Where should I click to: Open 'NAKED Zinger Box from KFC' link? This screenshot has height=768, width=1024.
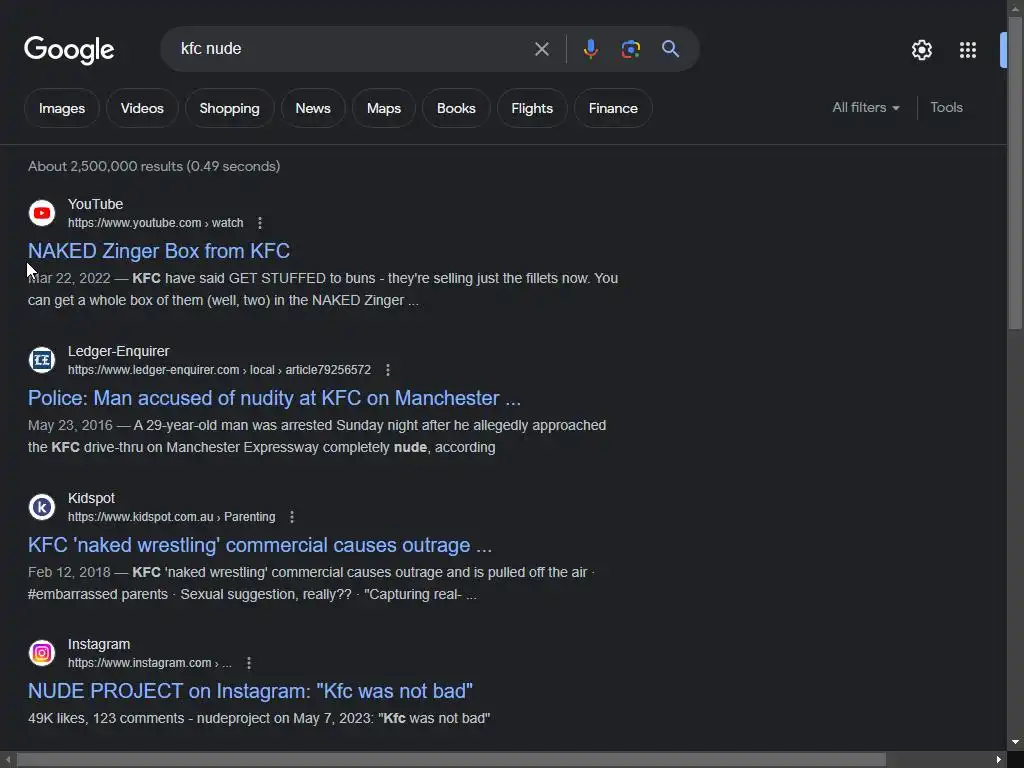tap(159, 251)
